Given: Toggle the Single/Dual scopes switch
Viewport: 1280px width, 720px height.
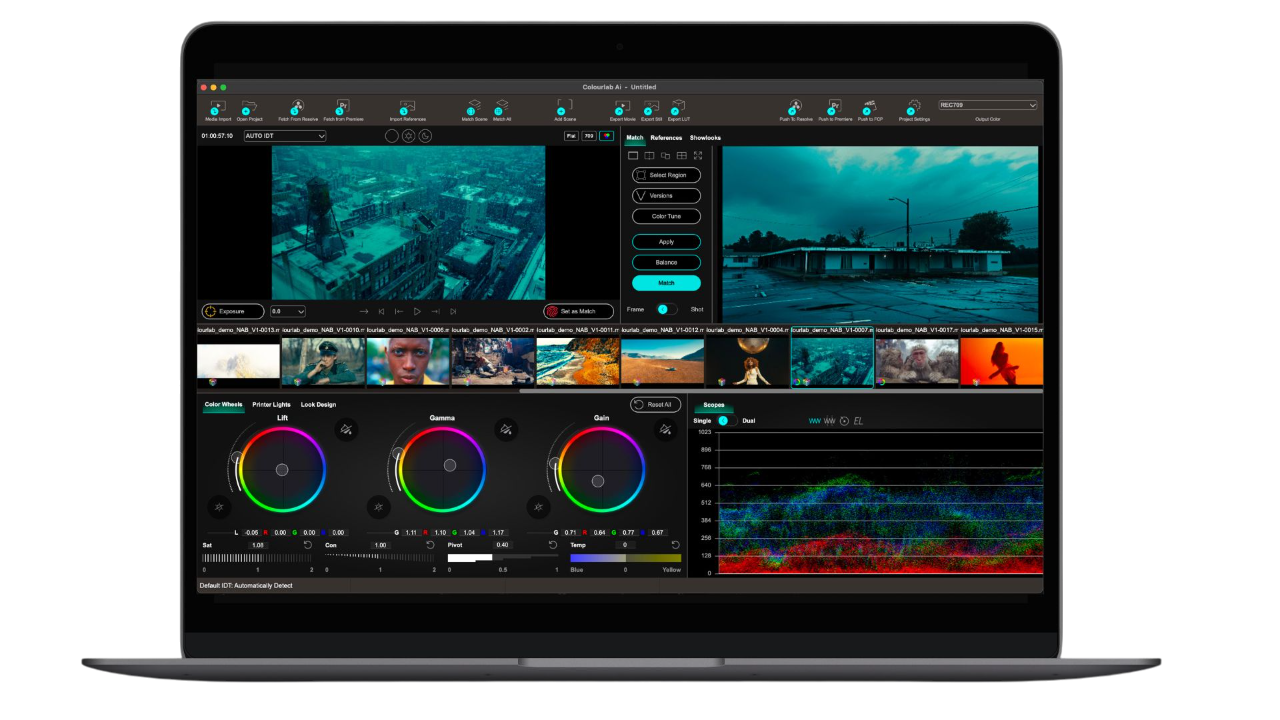Looking at the screenshot, I should [727, 421].
